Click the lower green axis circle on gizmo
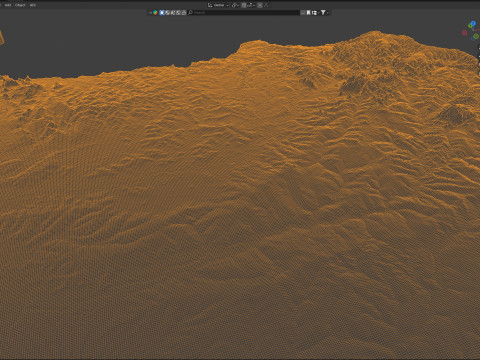The height and width of the screenshot is (360, 480). 476,36
